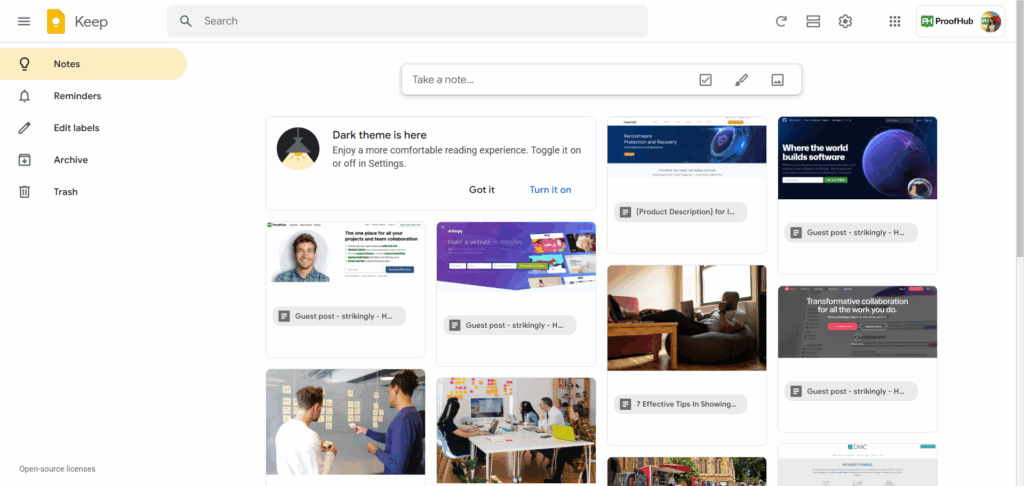Open the DMC website screenshot thumbnail
Viewport: 1024px width, 486px height.
pyautogui.click(x=857, y=464)
